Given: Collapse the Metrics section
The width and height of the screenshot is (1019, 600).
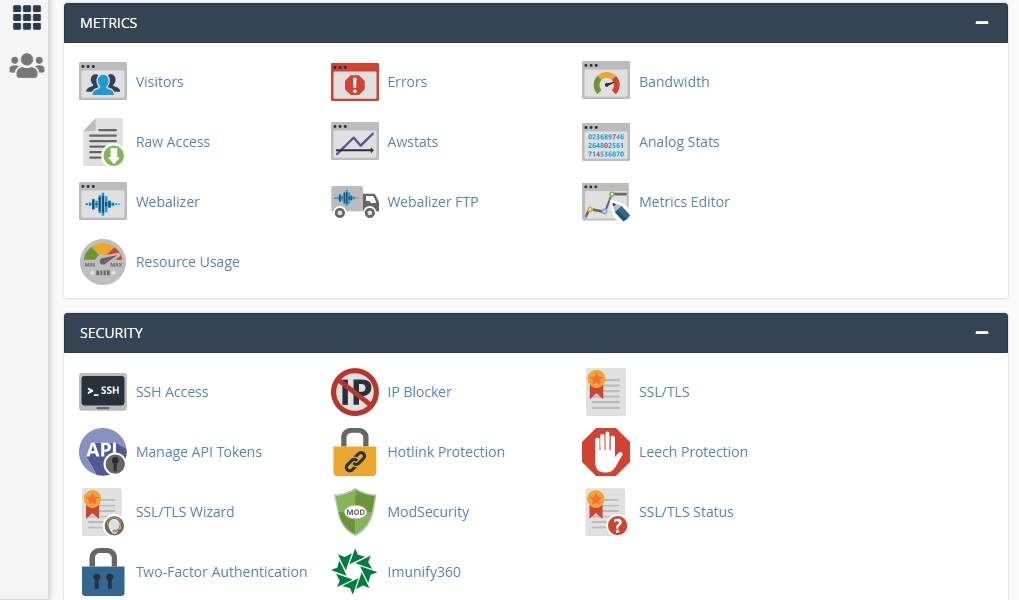Looking at the screenshot, I should [x=982, y=23].
